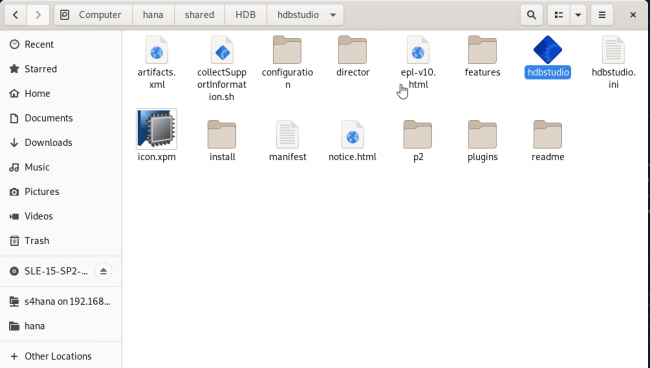The image size is (650, 368).
Task: Eject the SLE-15-SP2 disc
Action: tap(103, 271)
